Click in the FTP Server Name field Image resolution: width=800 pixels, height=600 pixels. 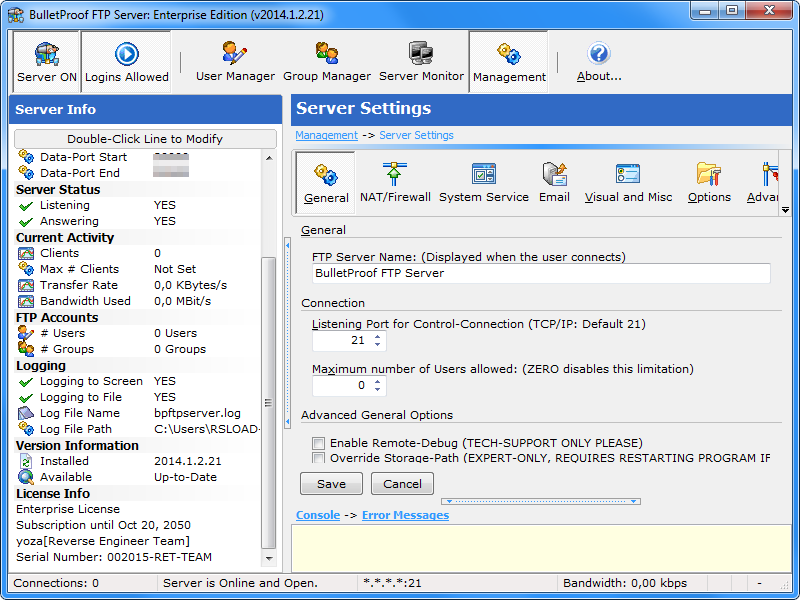pos(541,273)
